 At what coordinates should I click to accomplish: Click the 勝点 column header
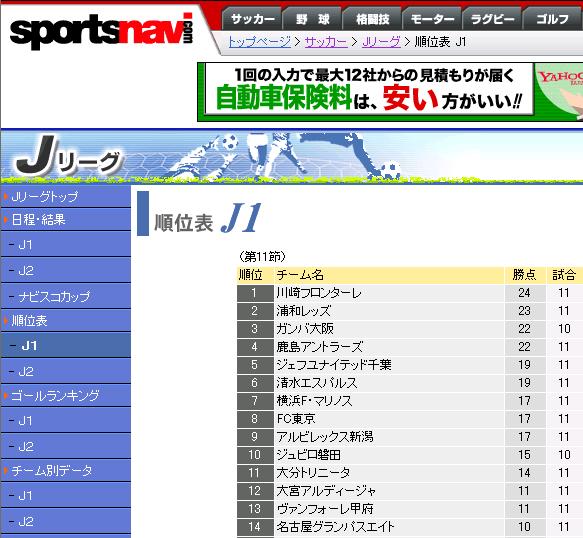(524, 275)
